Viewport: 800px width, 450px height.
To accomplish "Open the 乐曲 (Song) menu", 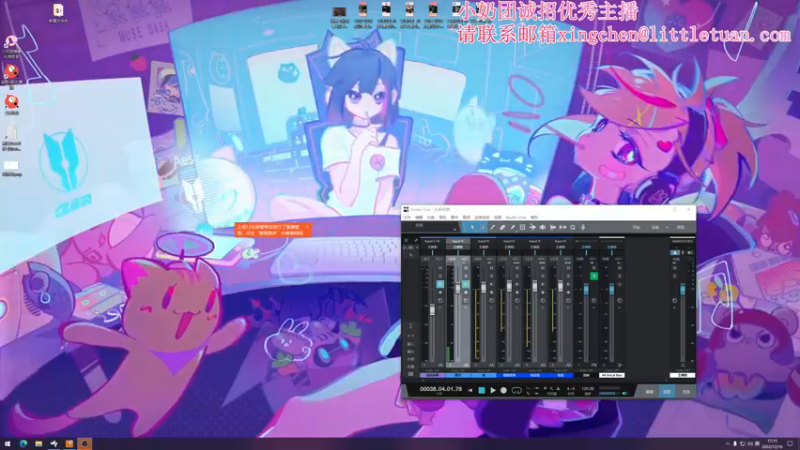I will pyautogui.click(x=431, y=217).
